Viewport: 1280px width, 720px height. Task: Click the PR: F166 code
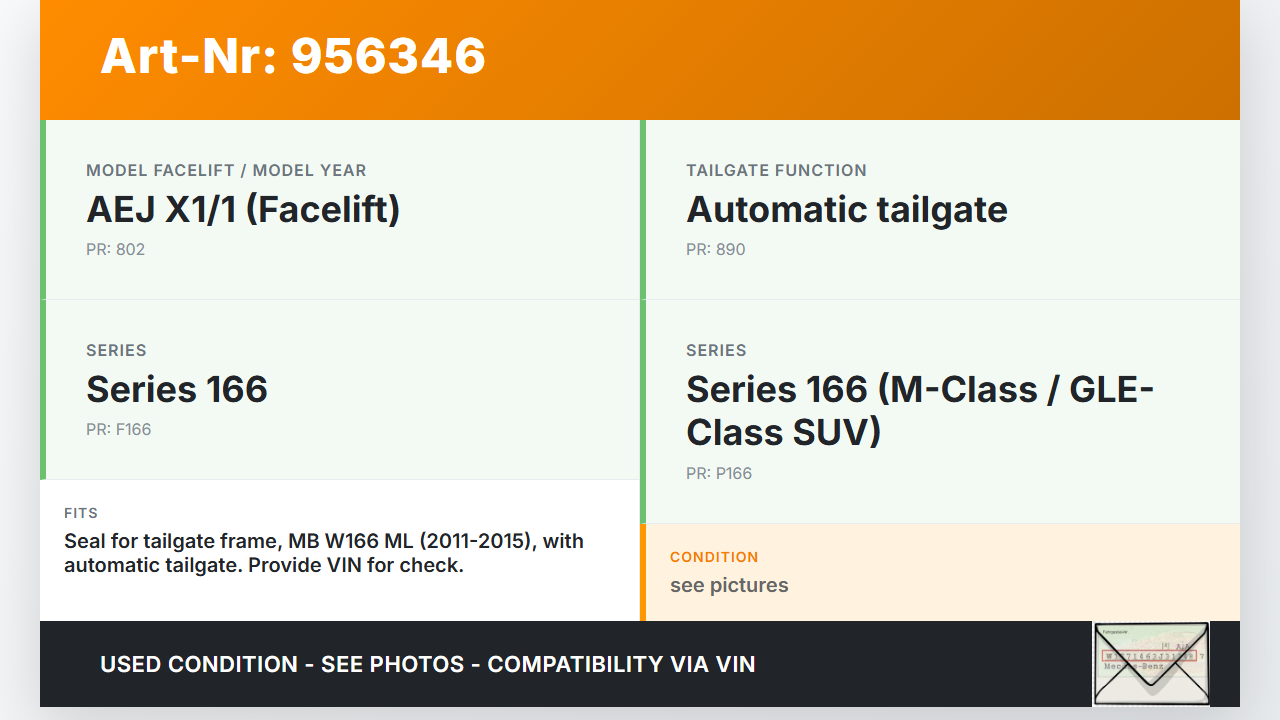click(118, 430)
